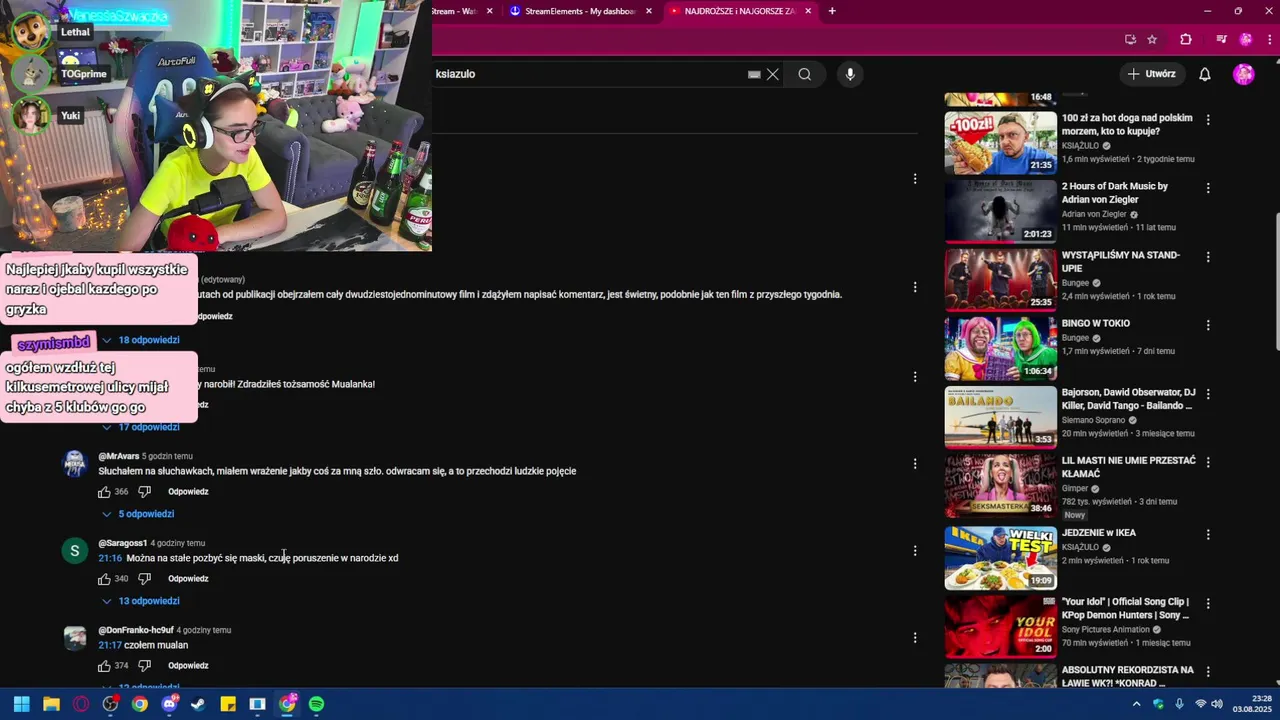Jump to timestamp 21:16 in comment
The height and width of the screenshot is (720, 1280).
click(x=110, y=558)
